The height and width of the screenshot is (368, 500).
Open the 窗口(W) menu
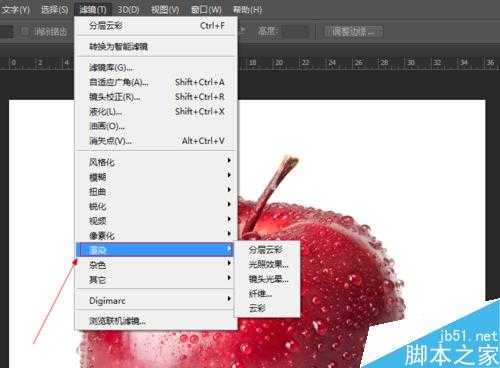pos(206,9)
